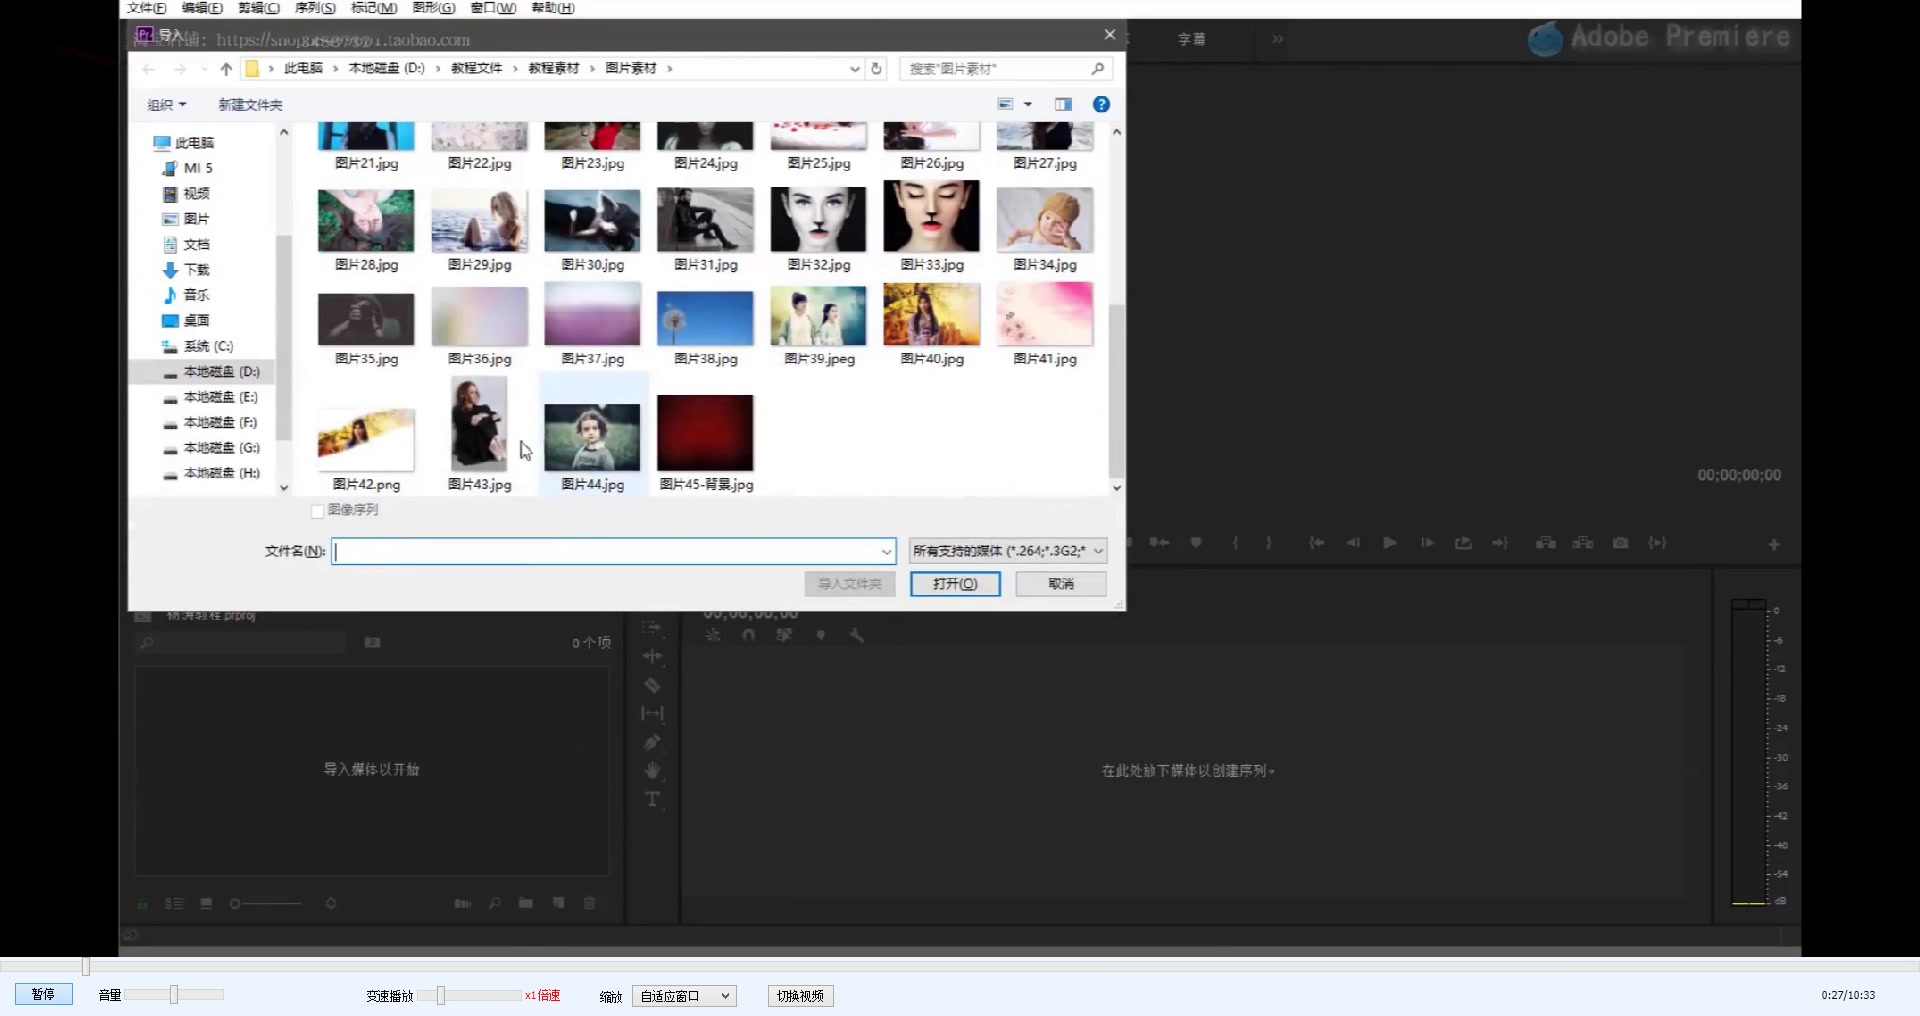Select the Track Select Forward tool in Premiere
This screenshot has height=1016, width=1920.
pyautogui.click(x=652, y=628)
